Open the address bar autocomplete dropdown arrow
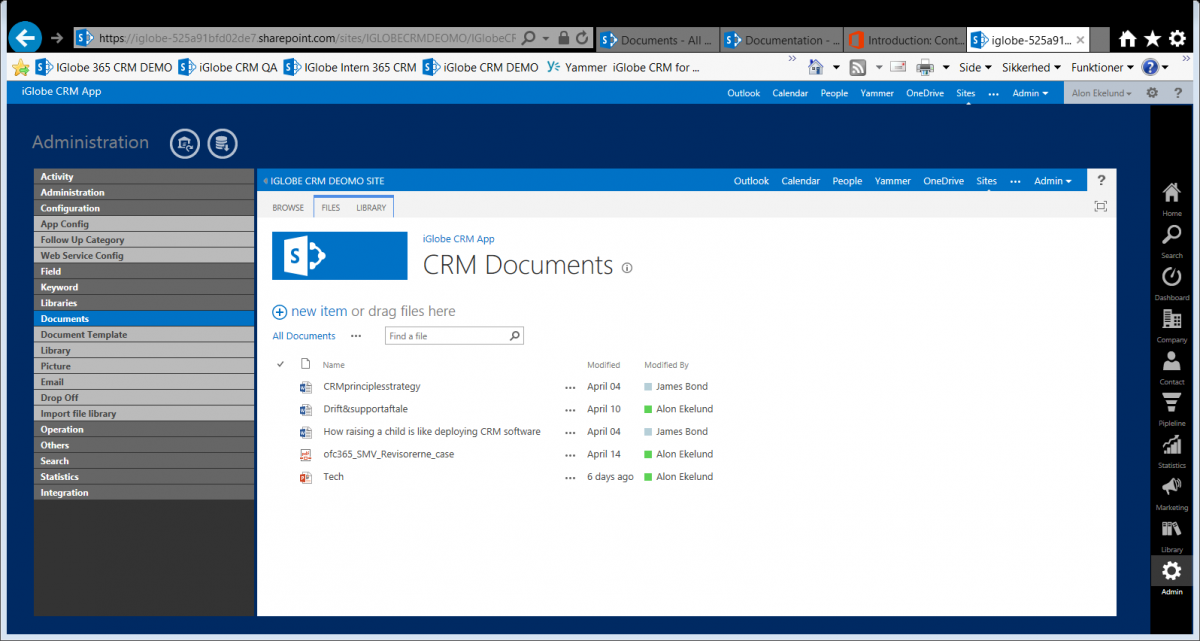This screenshot has width=1200, height=641. tap(545, 39)
